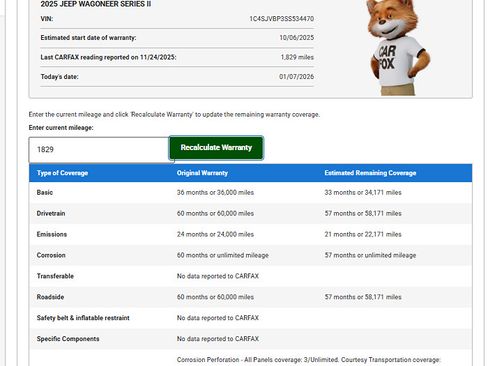Click the Estimated Remaining Coverage column header
The height and width of the screenshot is (366, 488).
370,173
